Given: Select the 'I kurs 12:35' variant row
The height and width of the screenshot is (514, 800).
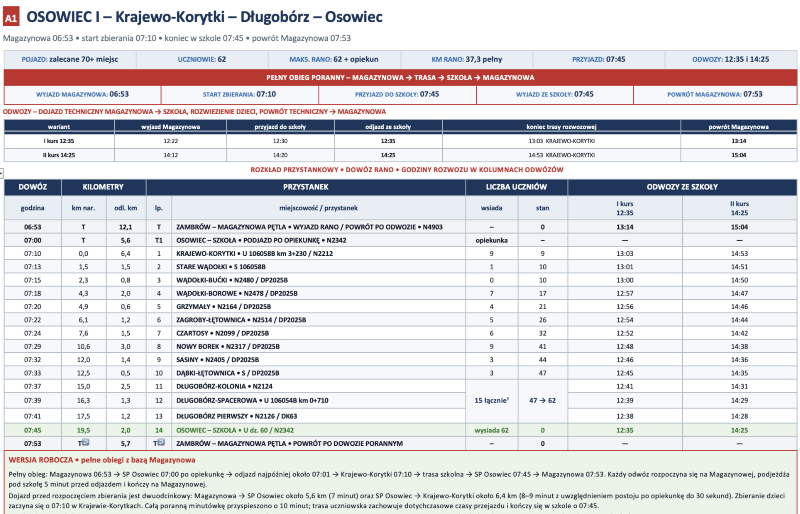Looking at the screenshot, I should (401, 141).
